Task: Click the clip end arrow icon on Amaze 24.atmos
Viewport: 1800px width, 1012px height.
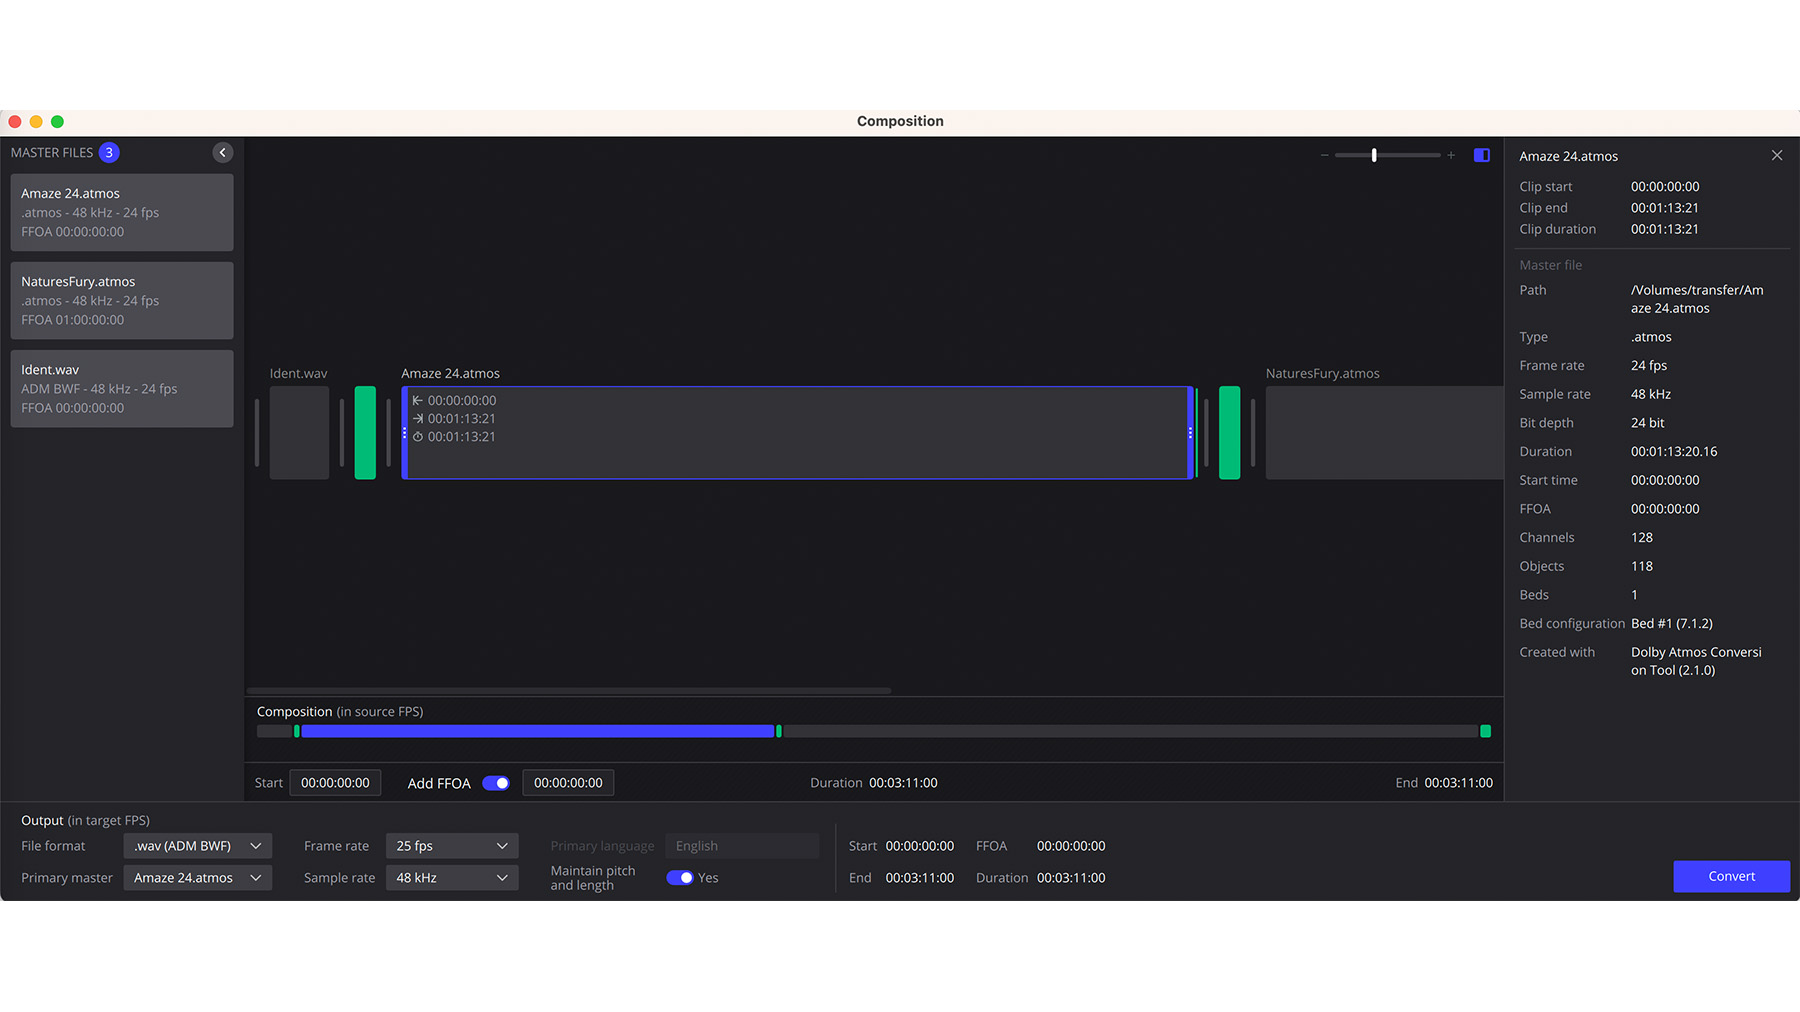Action: 419,418
